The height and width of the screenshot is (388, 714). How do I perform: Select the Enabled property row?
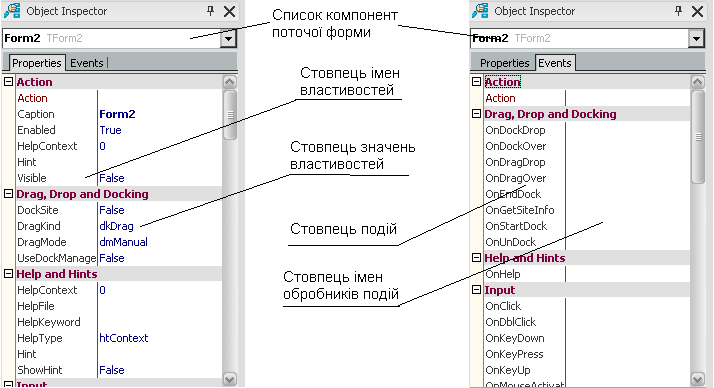pos(118,130)
